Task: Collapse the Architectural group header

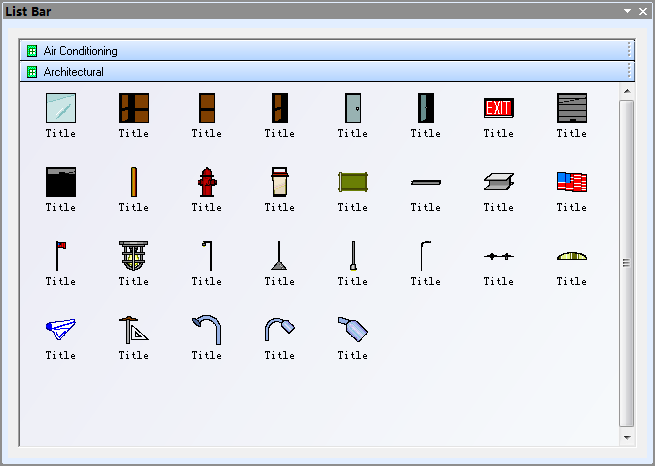Action: (73, 72)
